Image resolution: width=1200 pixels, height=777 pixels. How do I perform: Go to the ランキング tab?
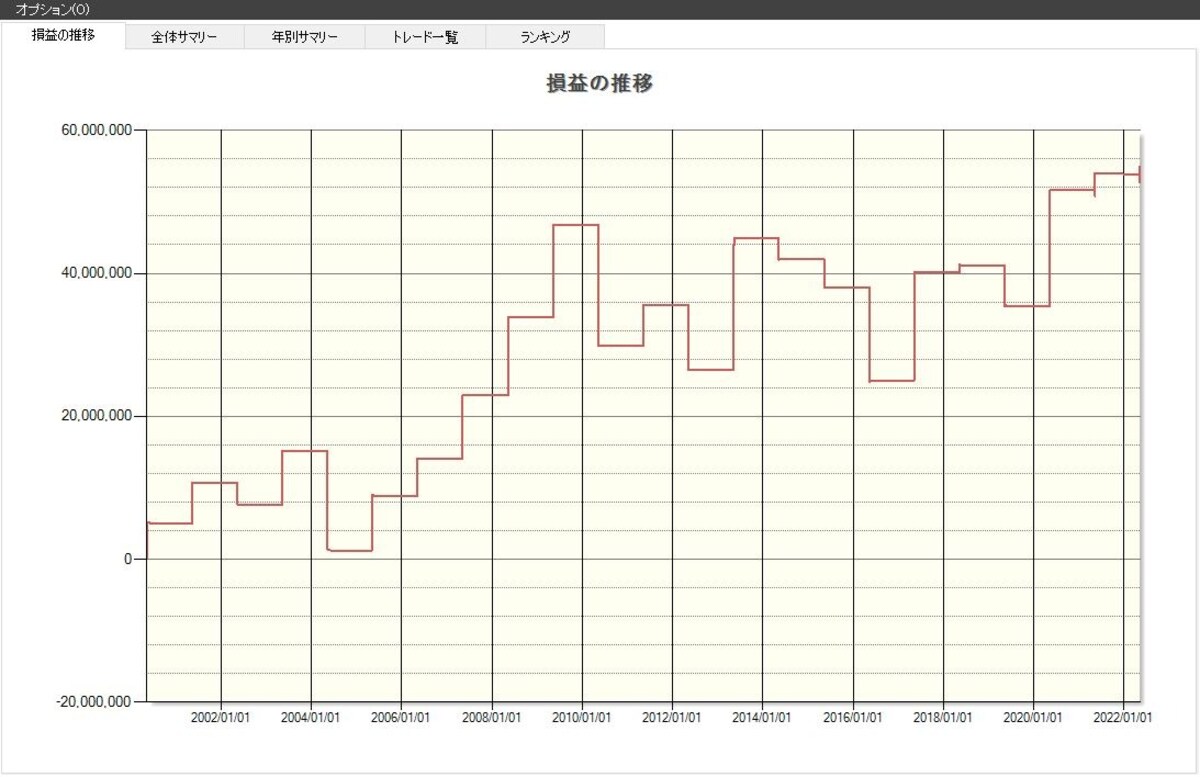545,37
